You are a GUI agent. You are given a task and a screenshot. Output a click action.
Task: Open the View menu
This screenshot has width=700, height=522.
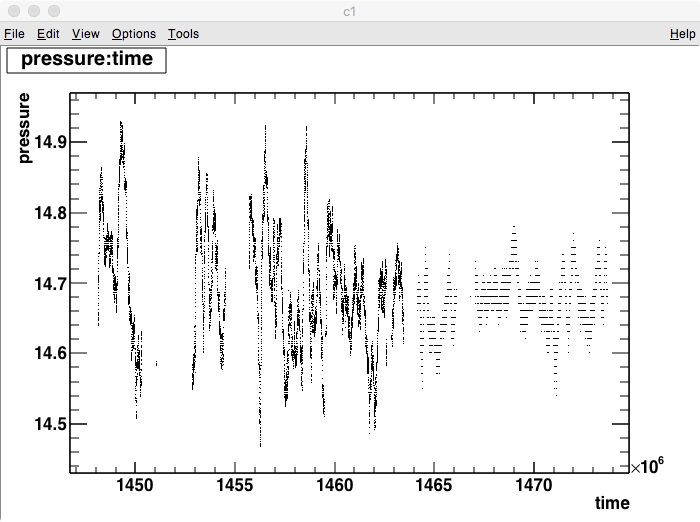coord(86,34)
